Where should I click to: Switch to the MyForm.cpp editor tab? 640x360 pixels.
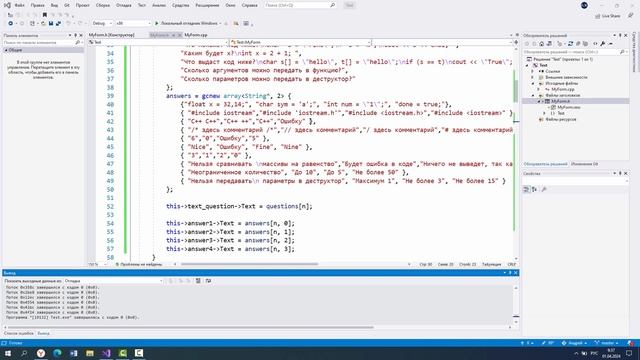pos(196,35)
